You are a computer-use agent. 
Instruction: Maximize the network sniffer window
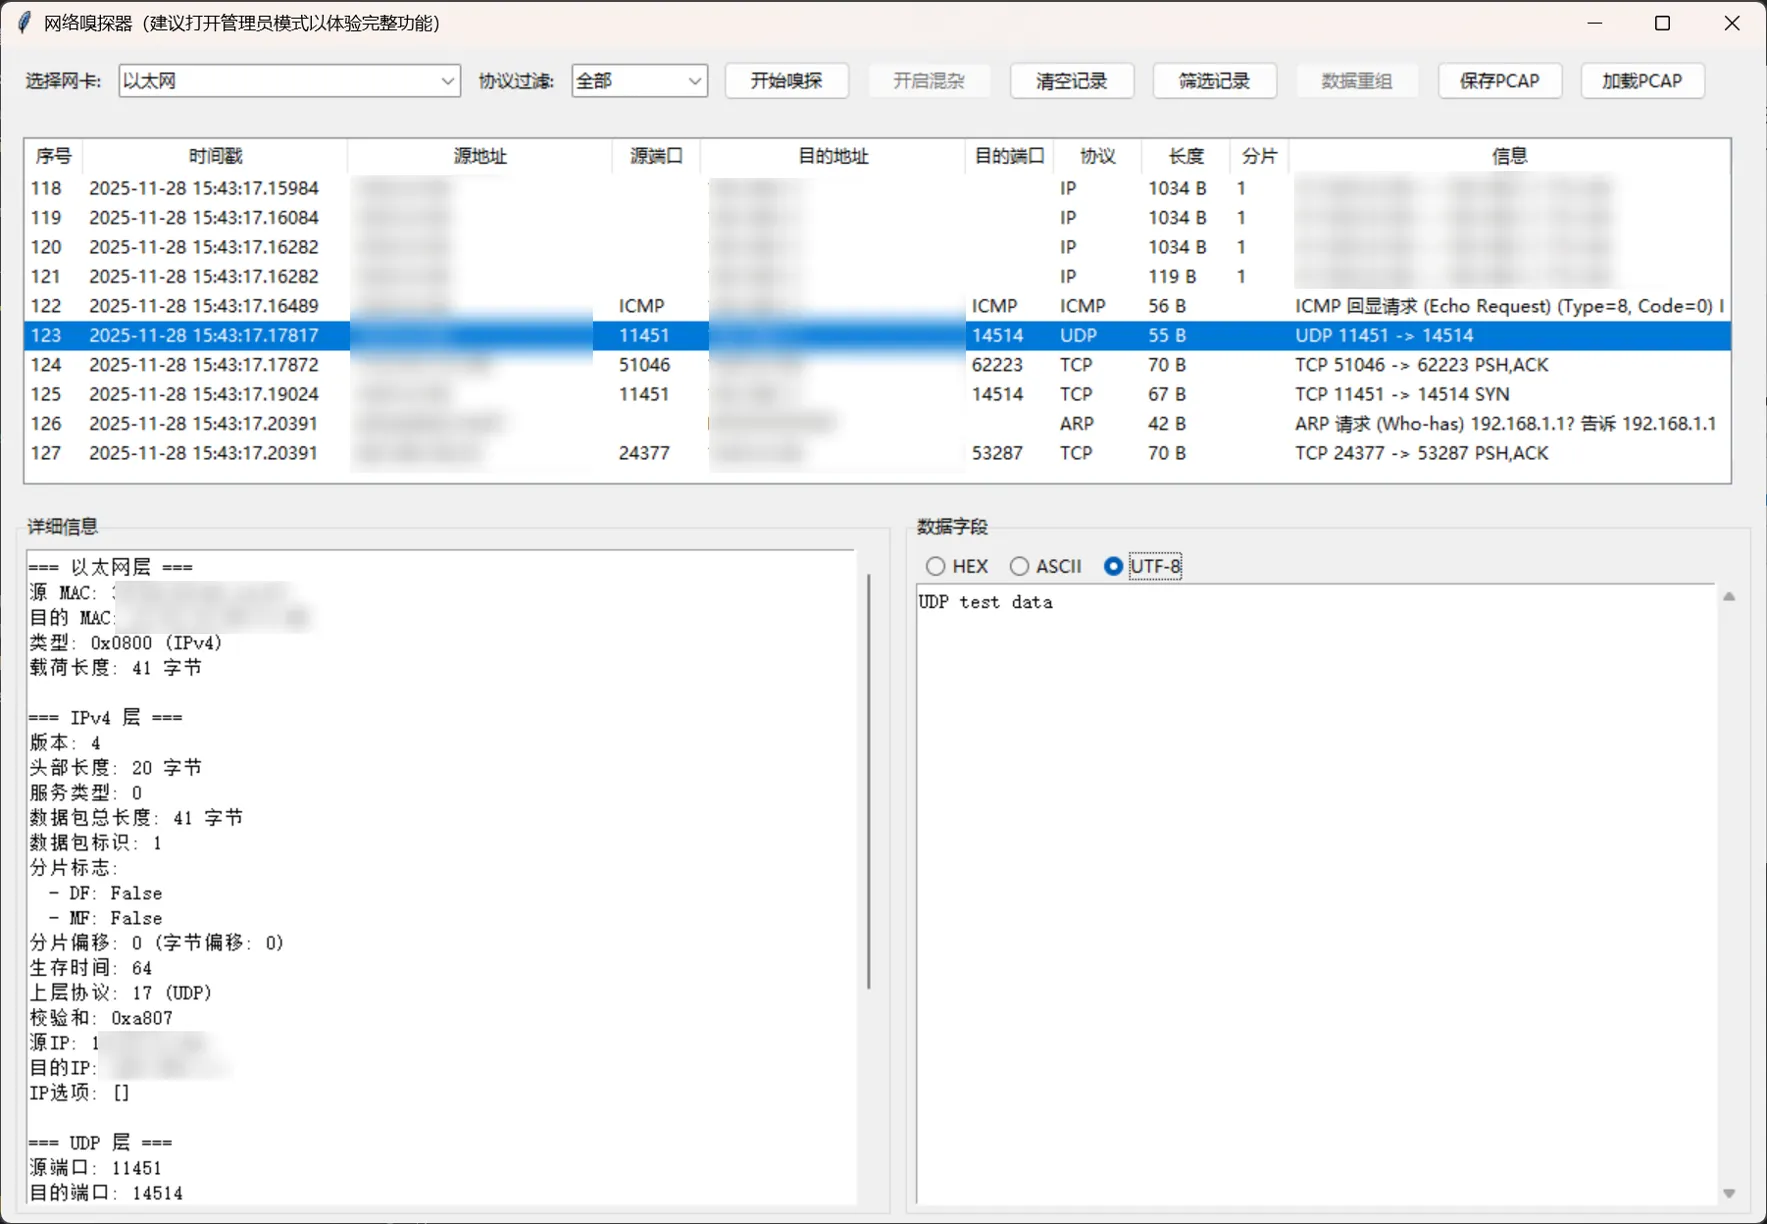click(1662, 23)
